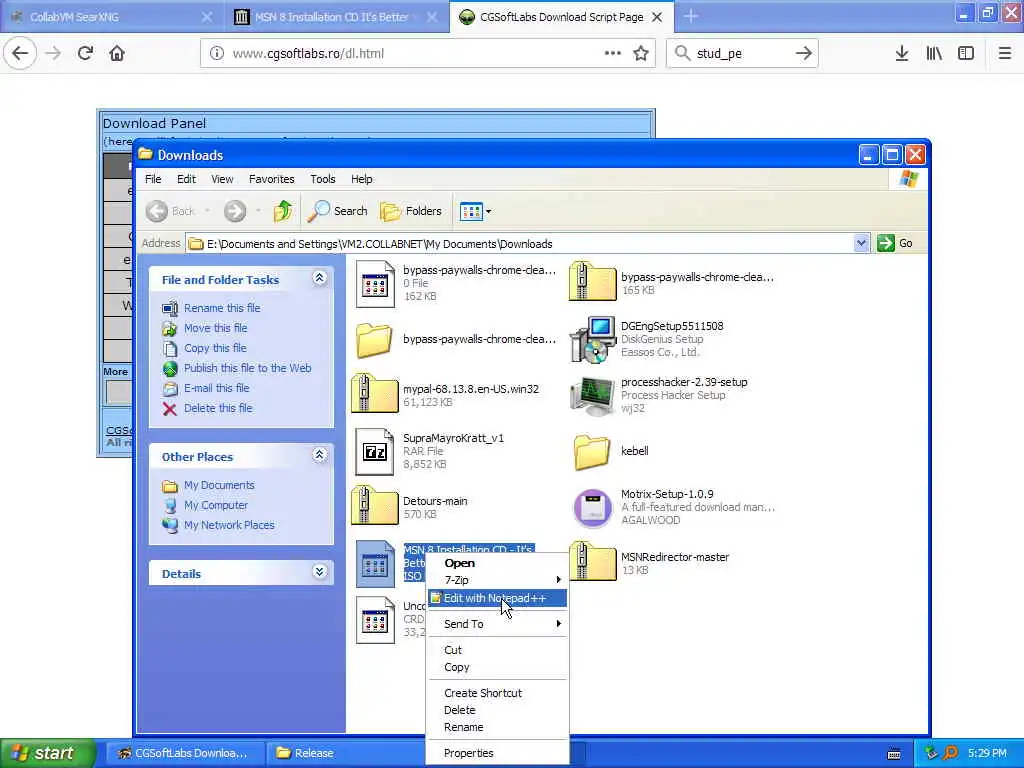Click Search in Downloads toolbar

pos(338,211)
